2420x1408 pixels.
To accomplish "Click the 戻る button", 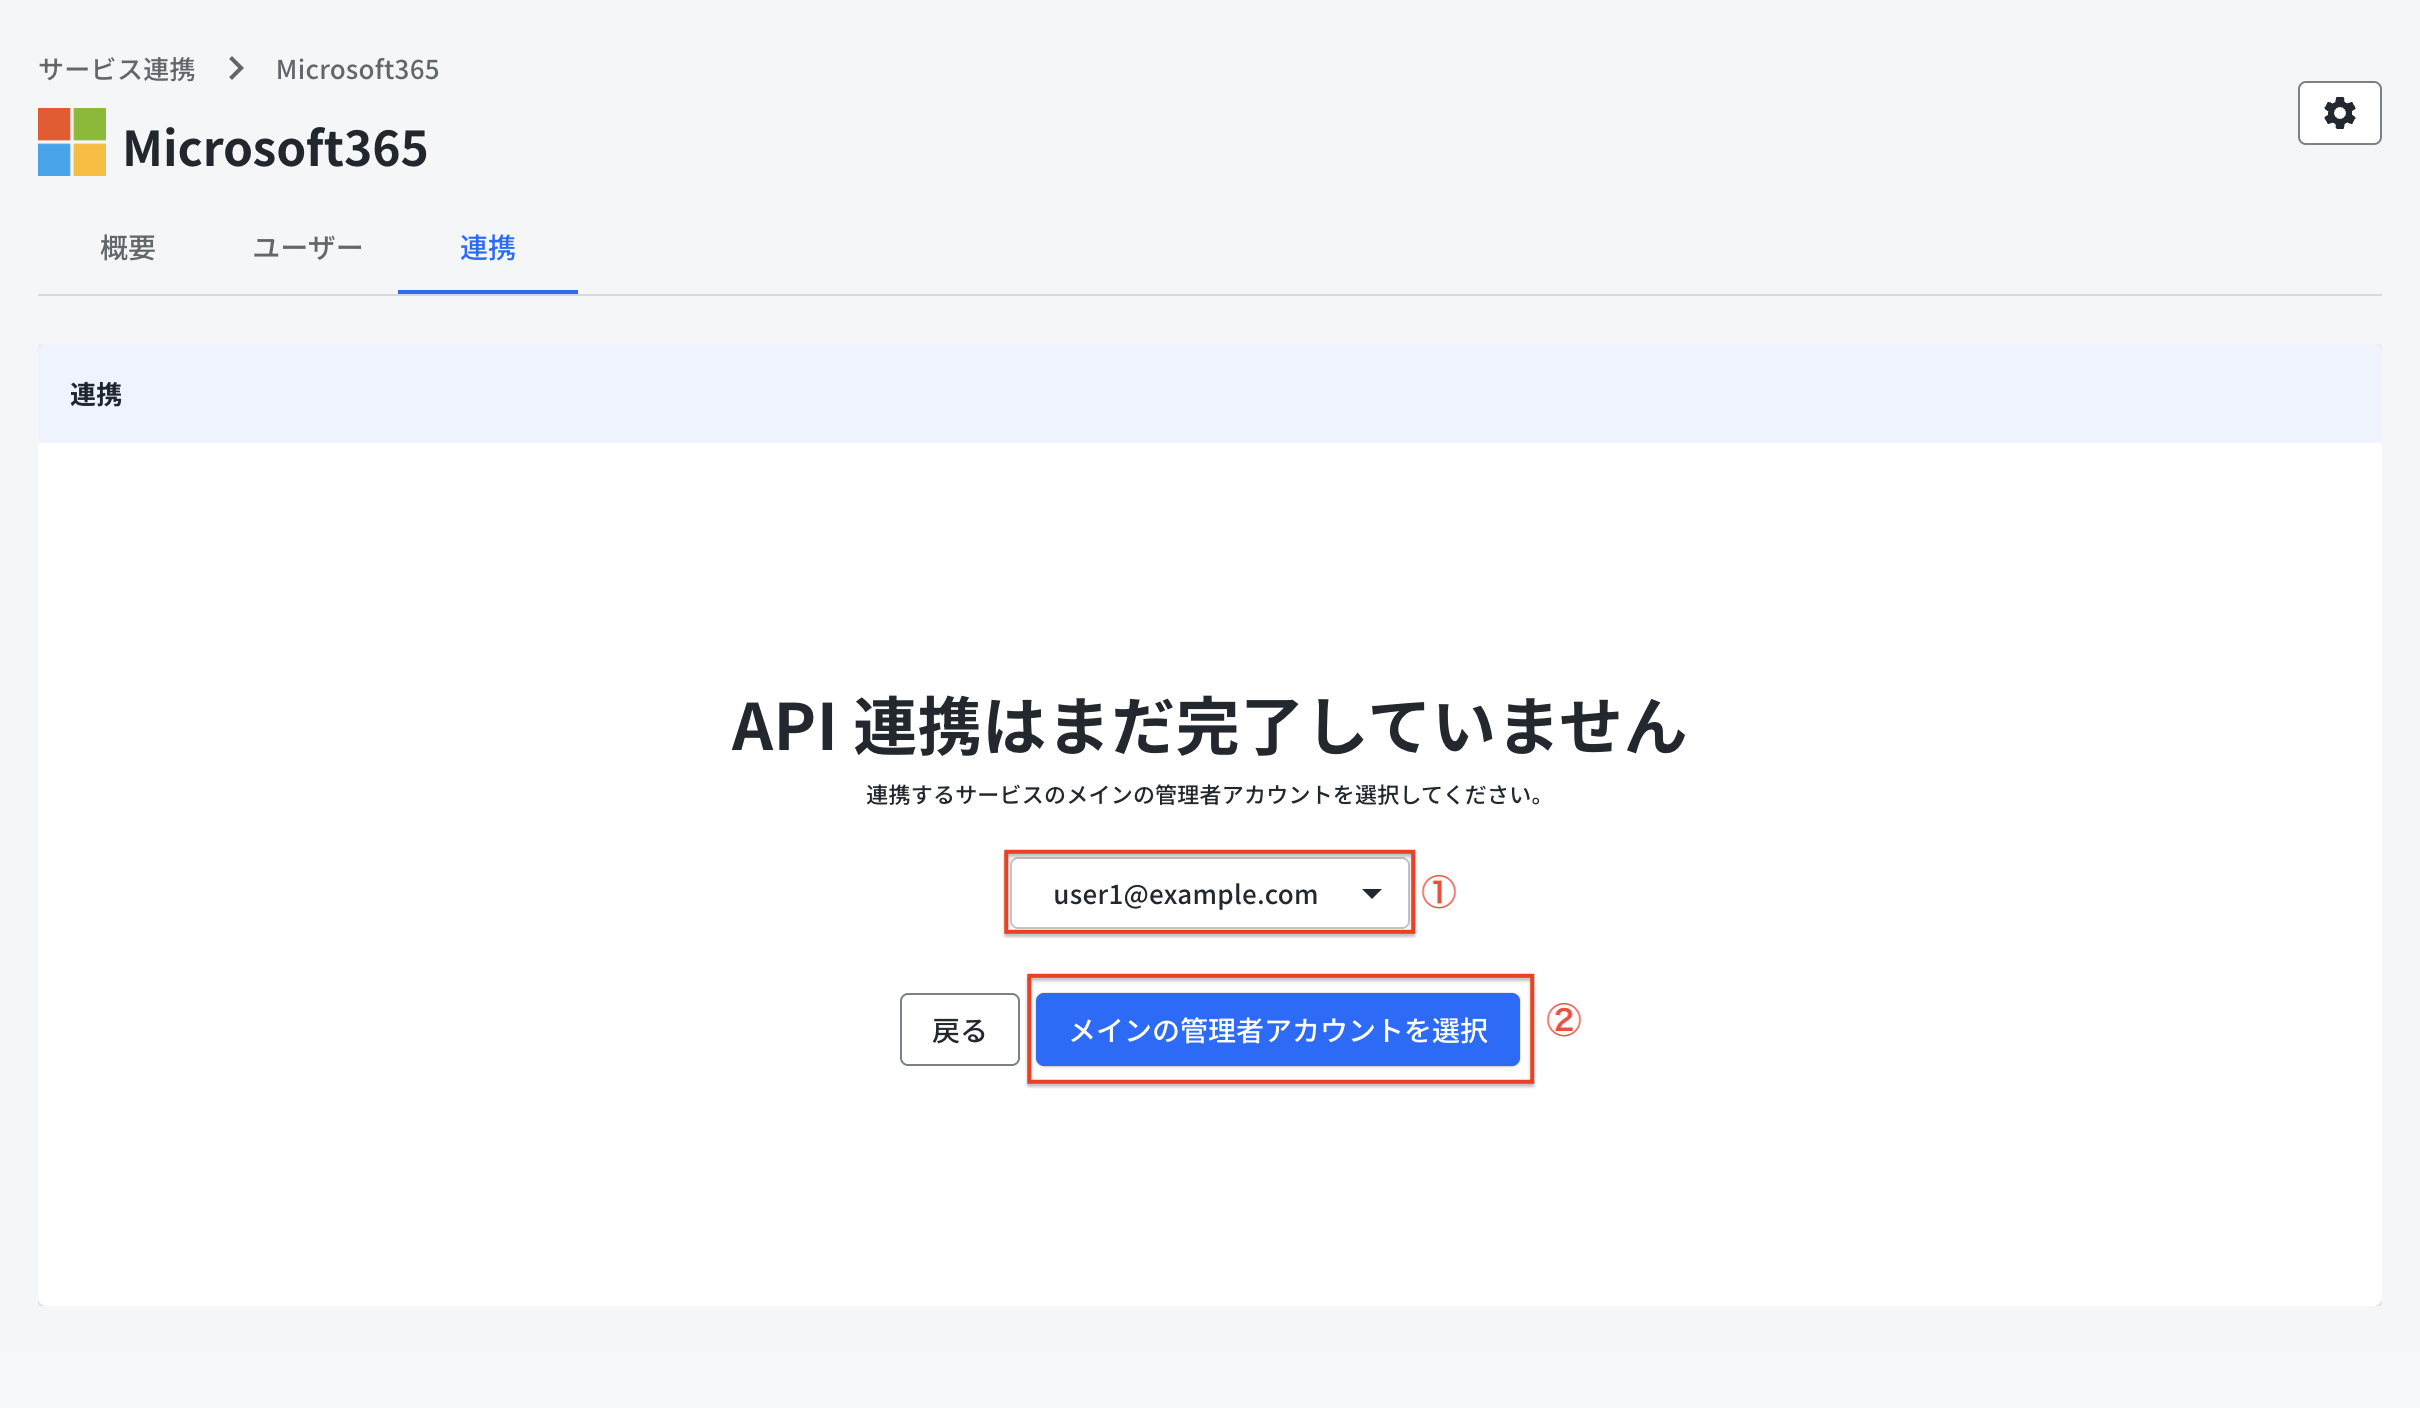I will (959, 1029).
